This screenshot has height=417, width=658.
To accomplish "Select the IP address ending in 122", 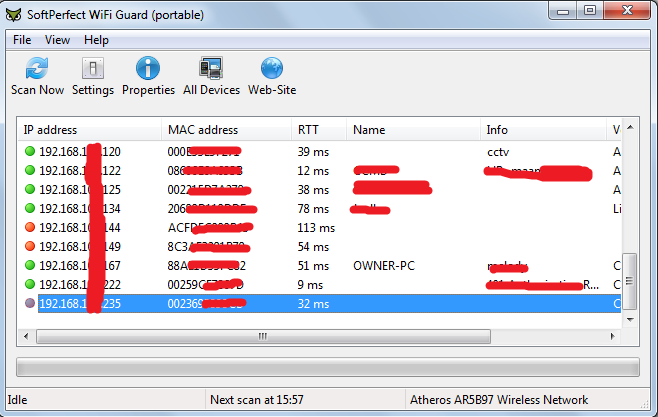I will click(x=80, y=171).
